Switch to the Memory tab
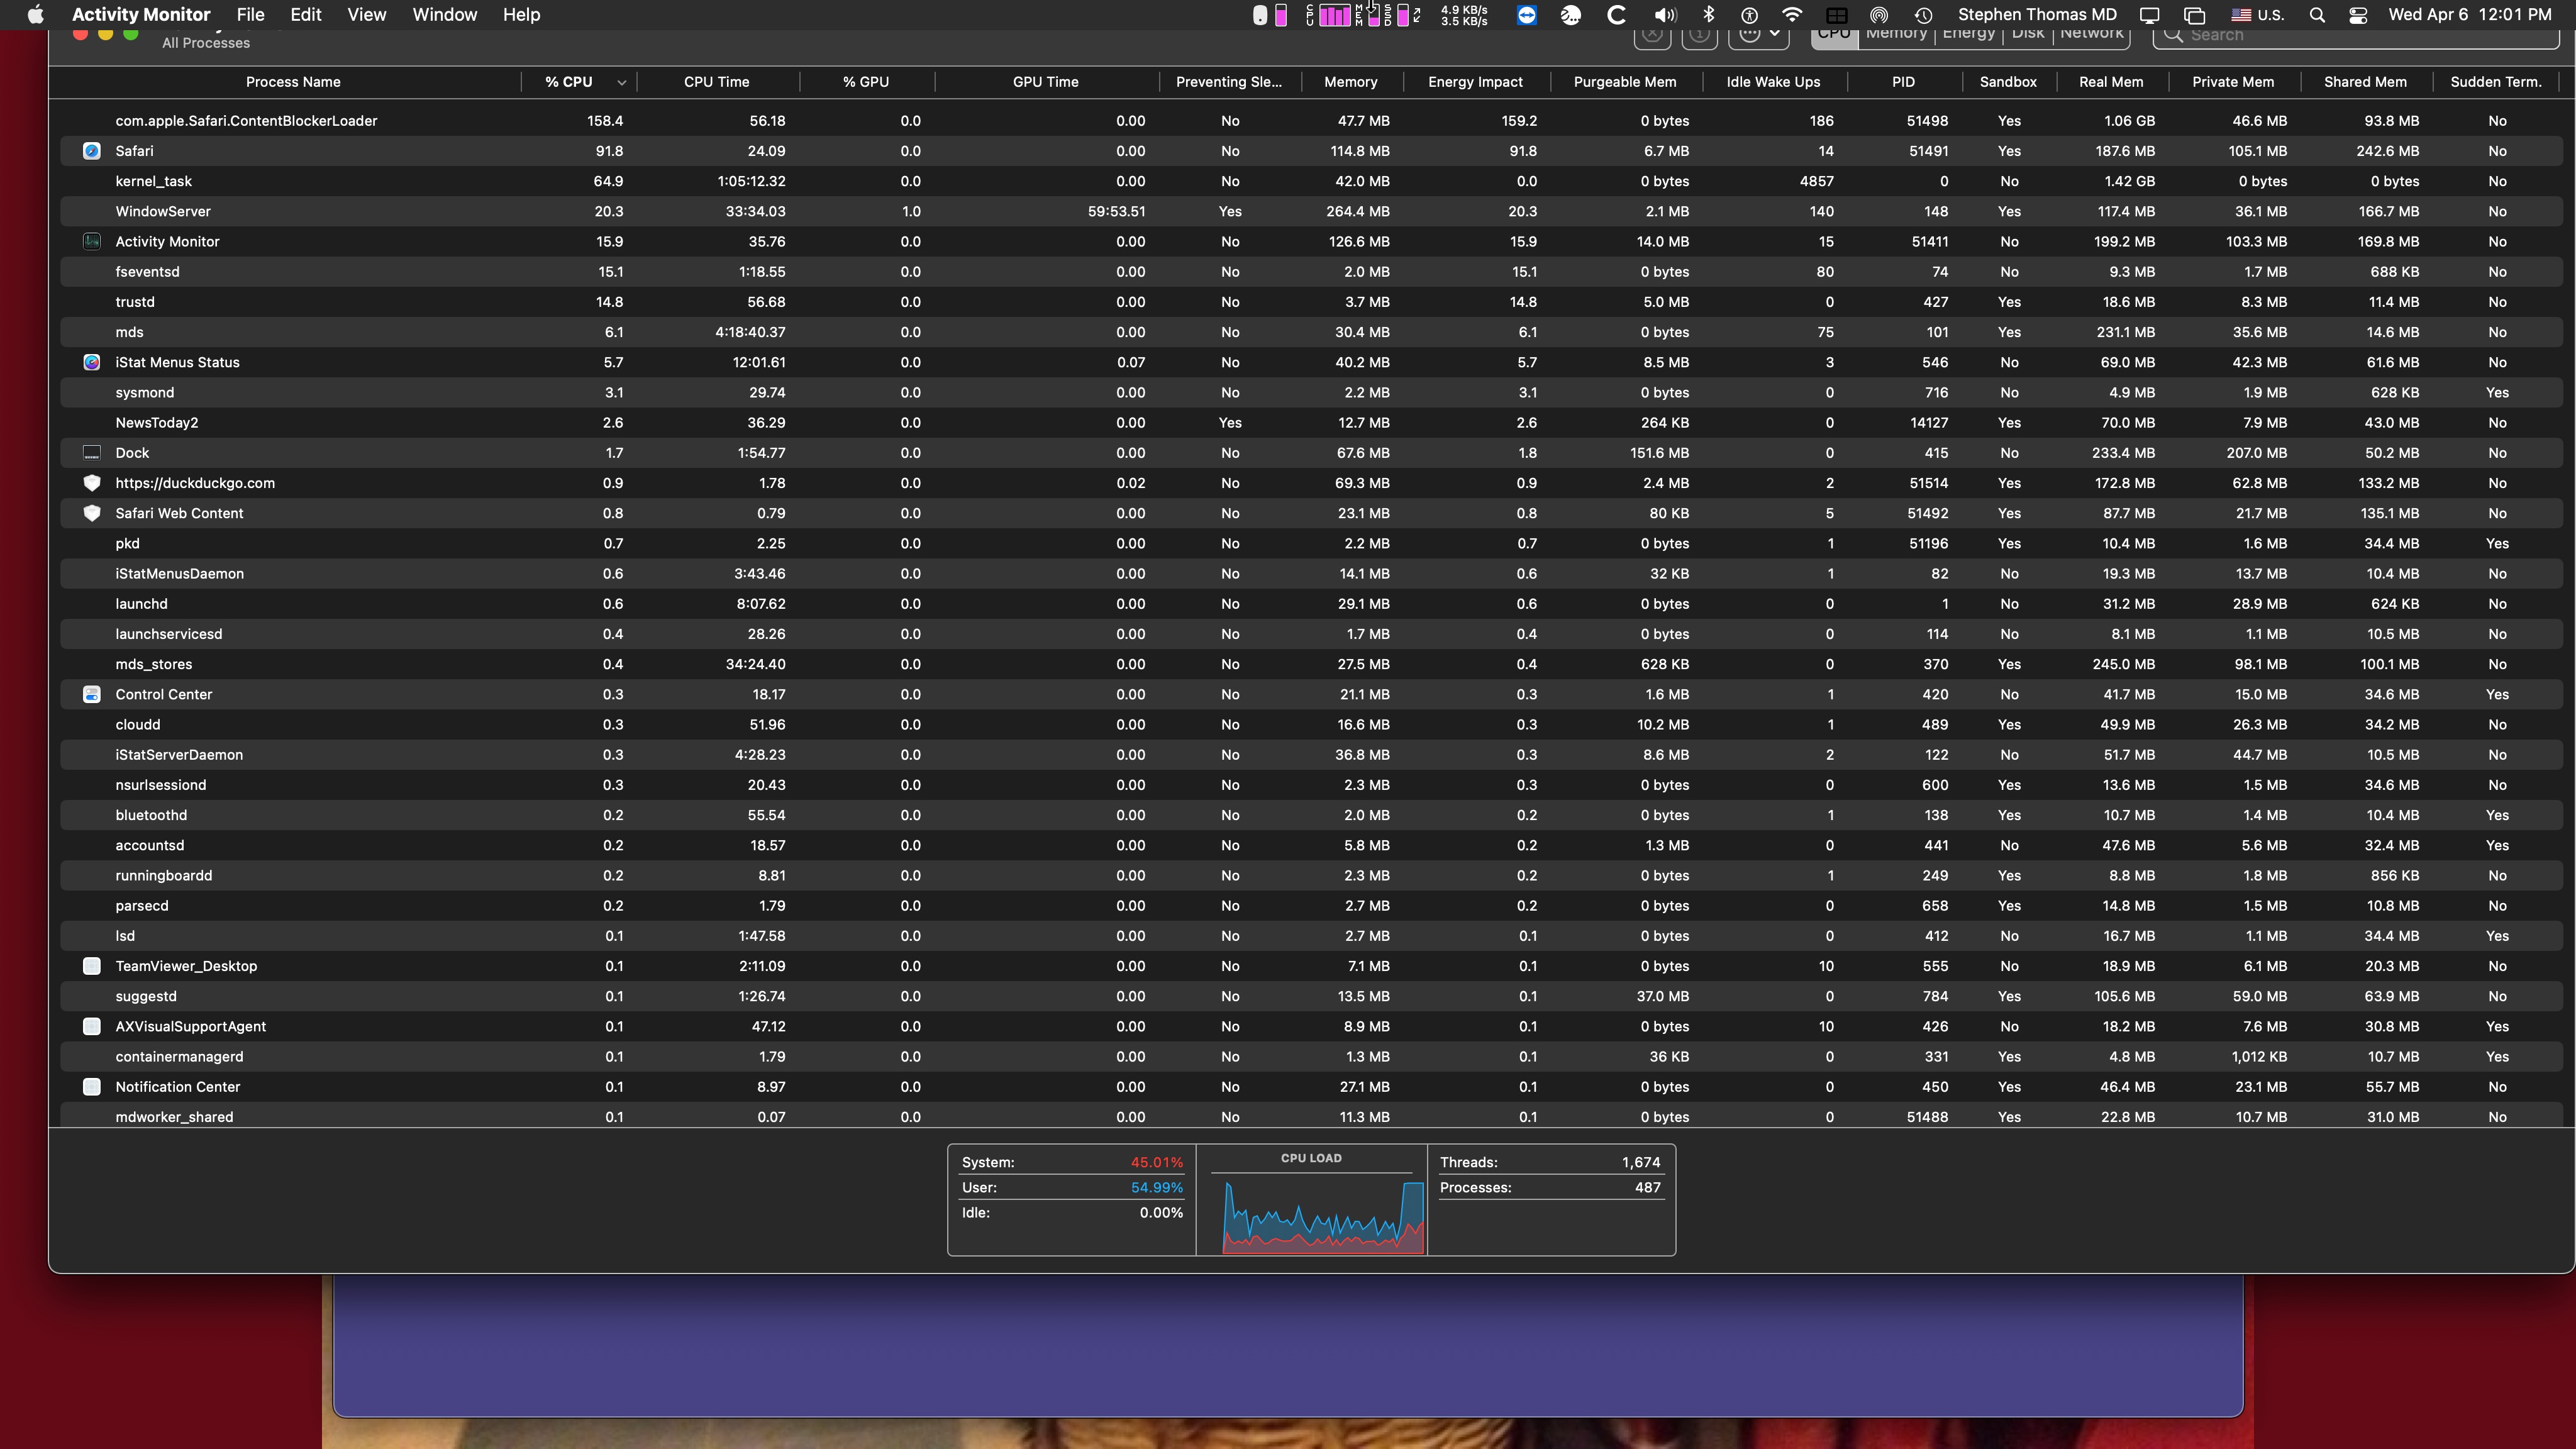This screenshot has height=1449, width=2576. (x=1896, y=35)
